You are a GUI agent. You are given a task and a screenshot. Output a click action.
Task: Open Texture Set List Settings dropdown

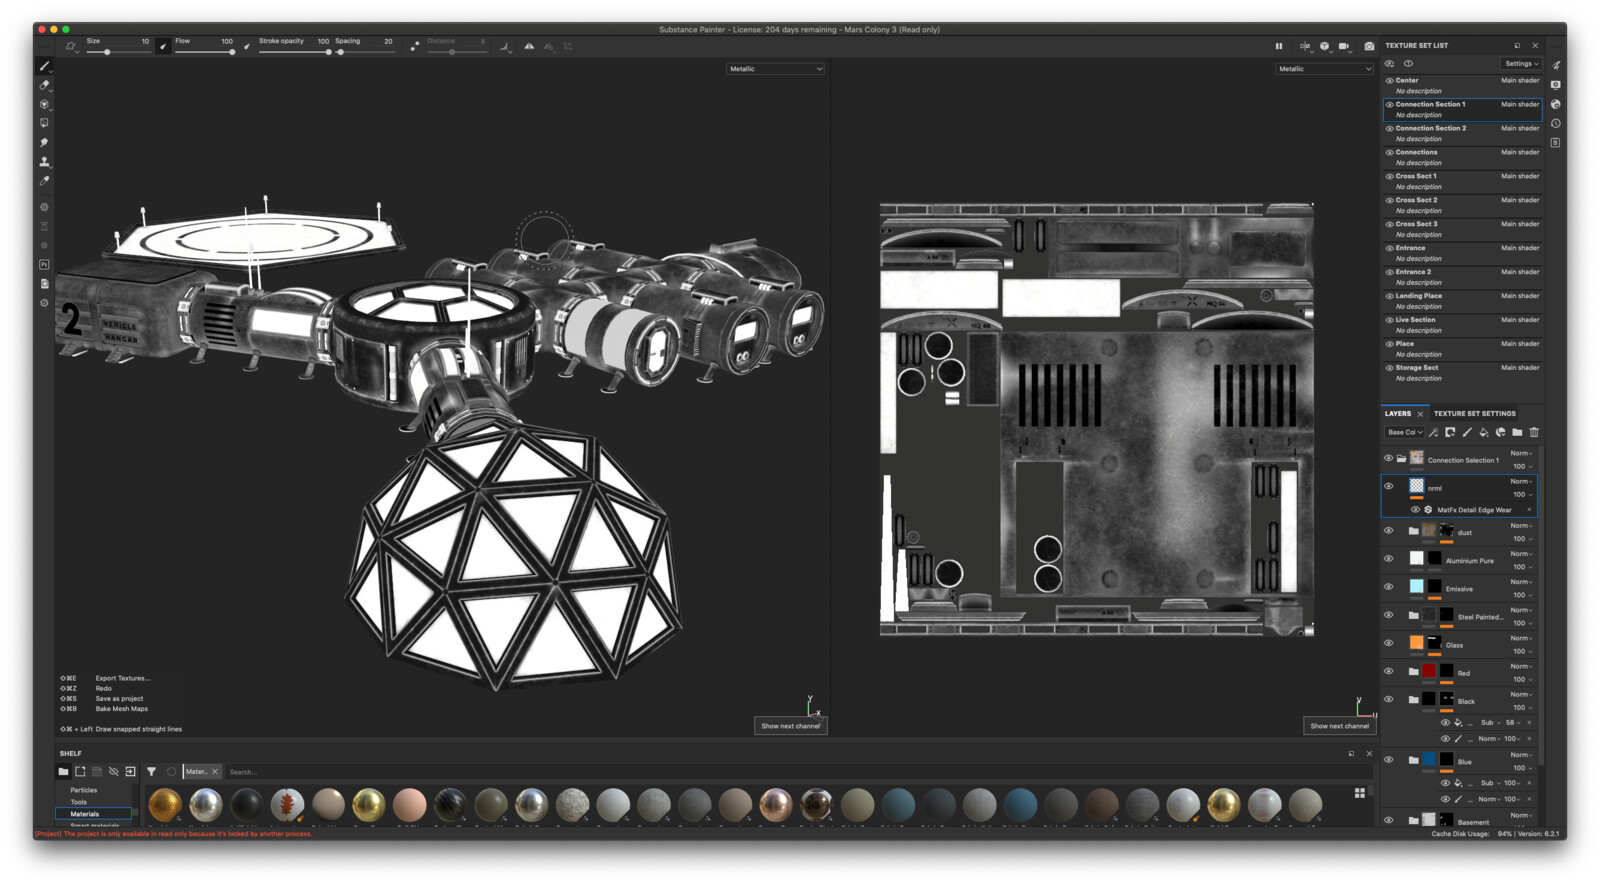point(1521,64)
